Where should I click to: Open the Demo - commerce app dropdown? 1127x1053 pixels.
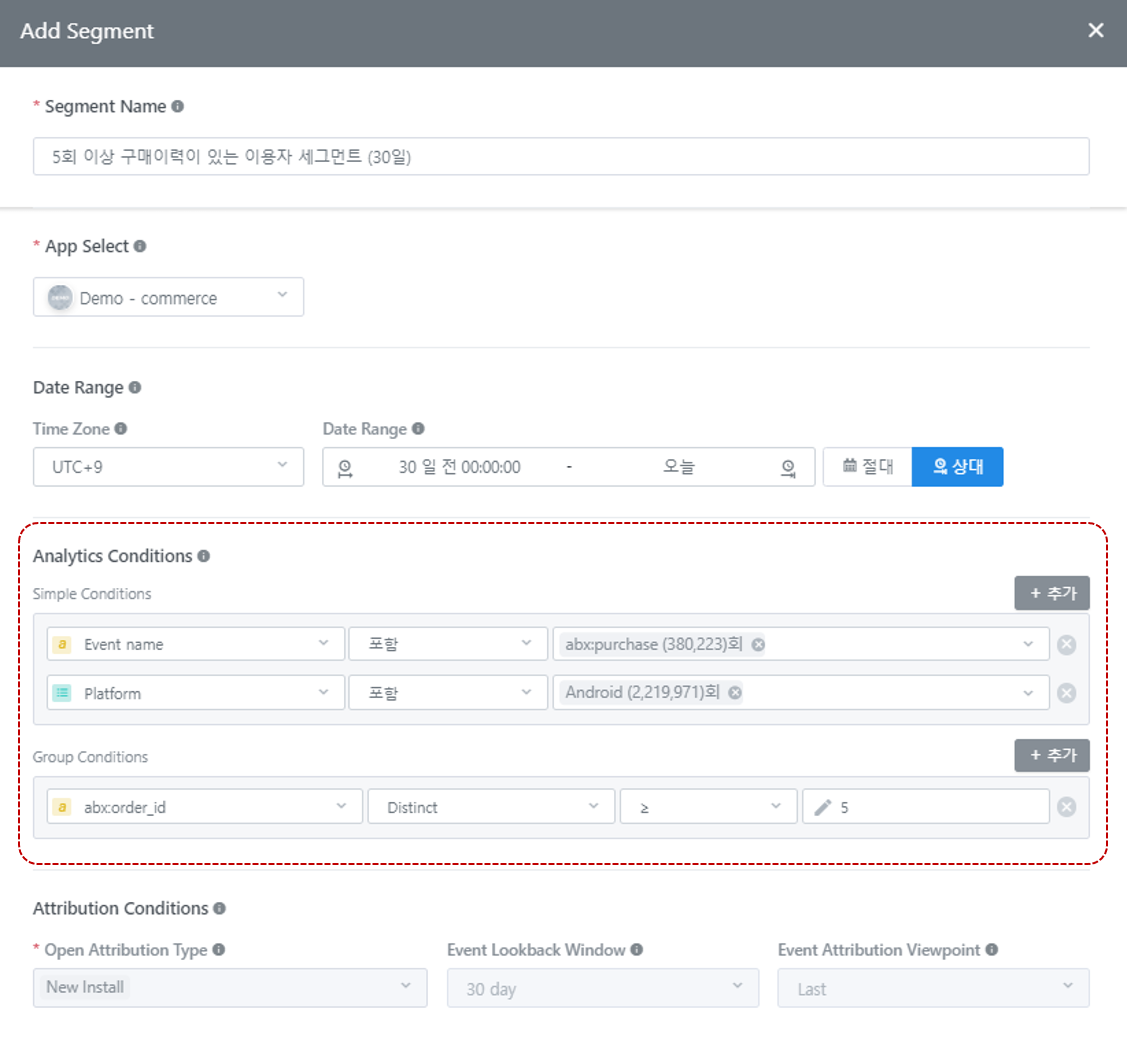pos(168,297)
